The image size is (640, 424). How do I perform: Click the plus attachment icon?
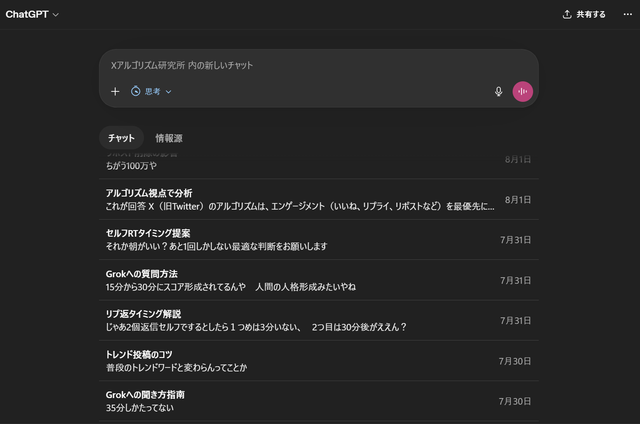point(115,92)
